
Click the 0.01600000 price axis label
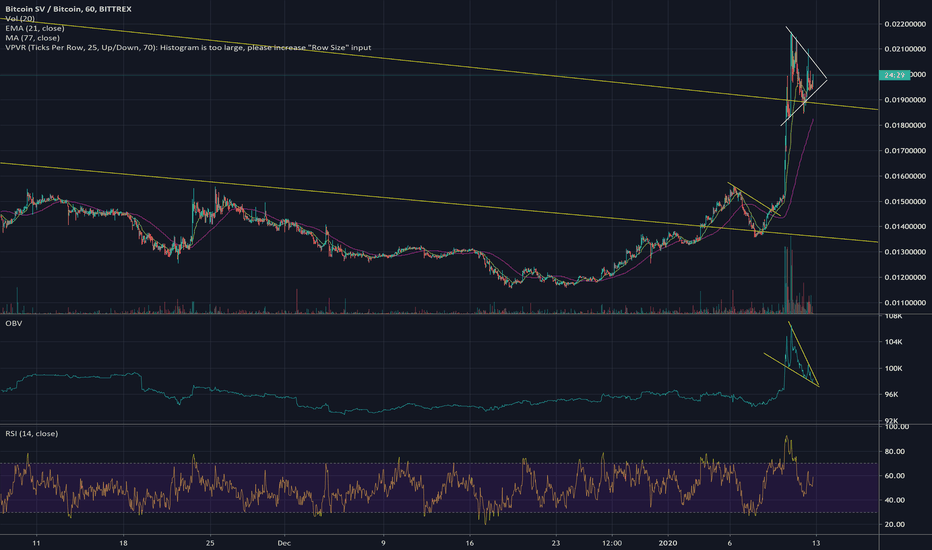point(905,176)
